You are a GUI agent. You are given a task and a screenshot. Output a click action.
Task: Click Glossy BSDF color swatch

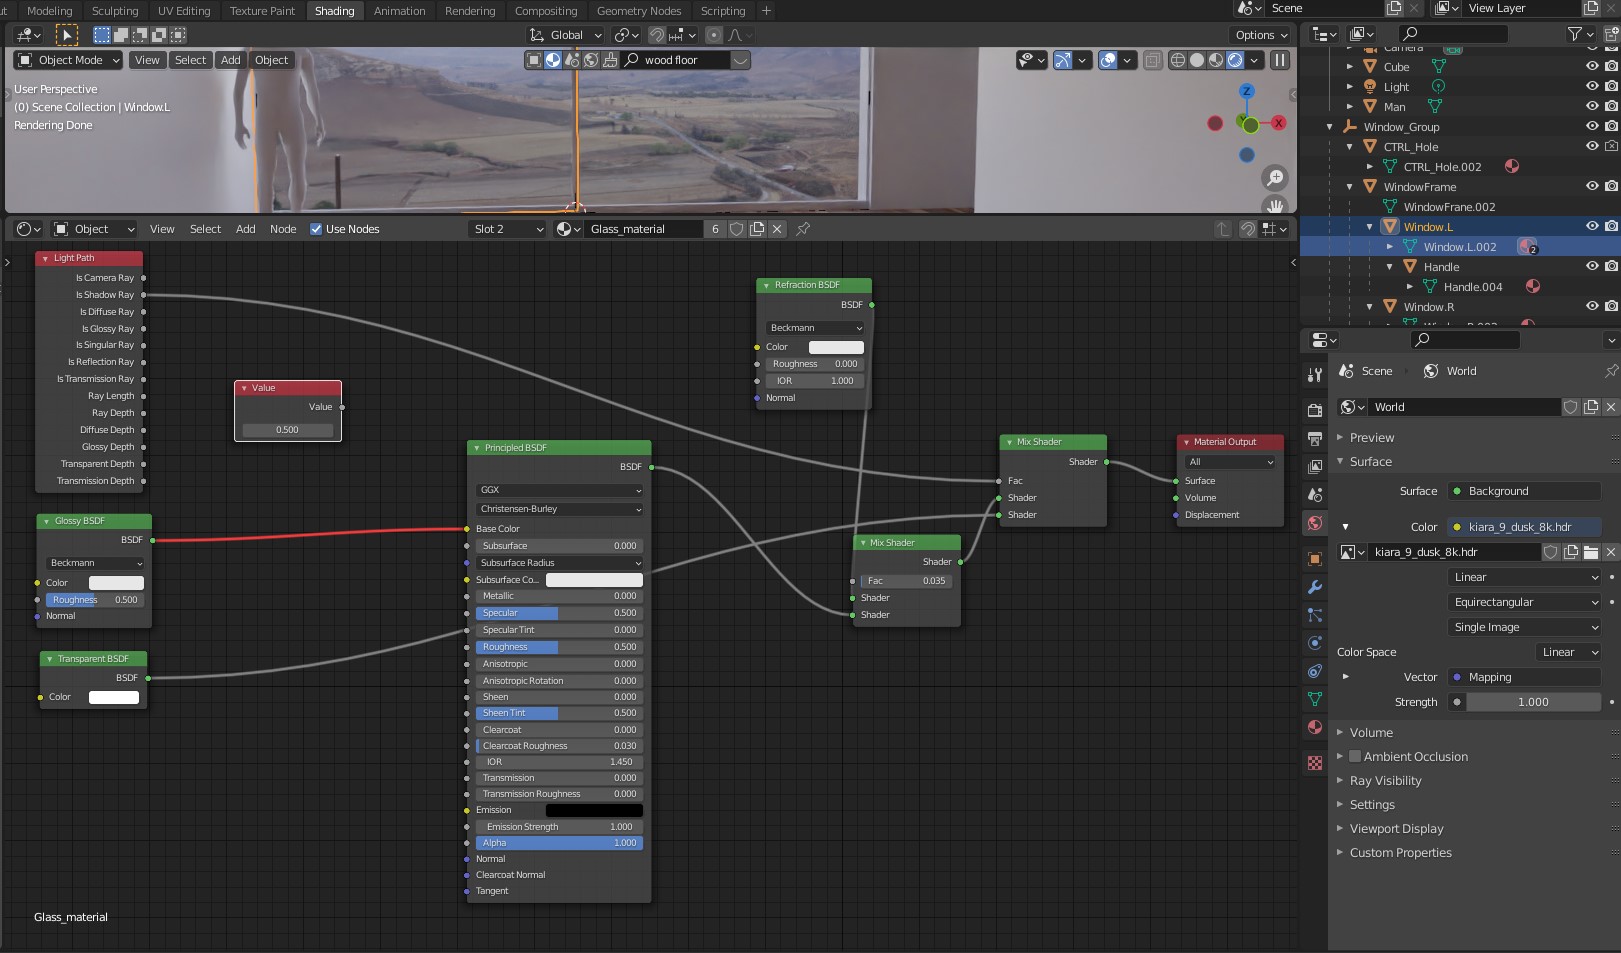coord(116,583)
